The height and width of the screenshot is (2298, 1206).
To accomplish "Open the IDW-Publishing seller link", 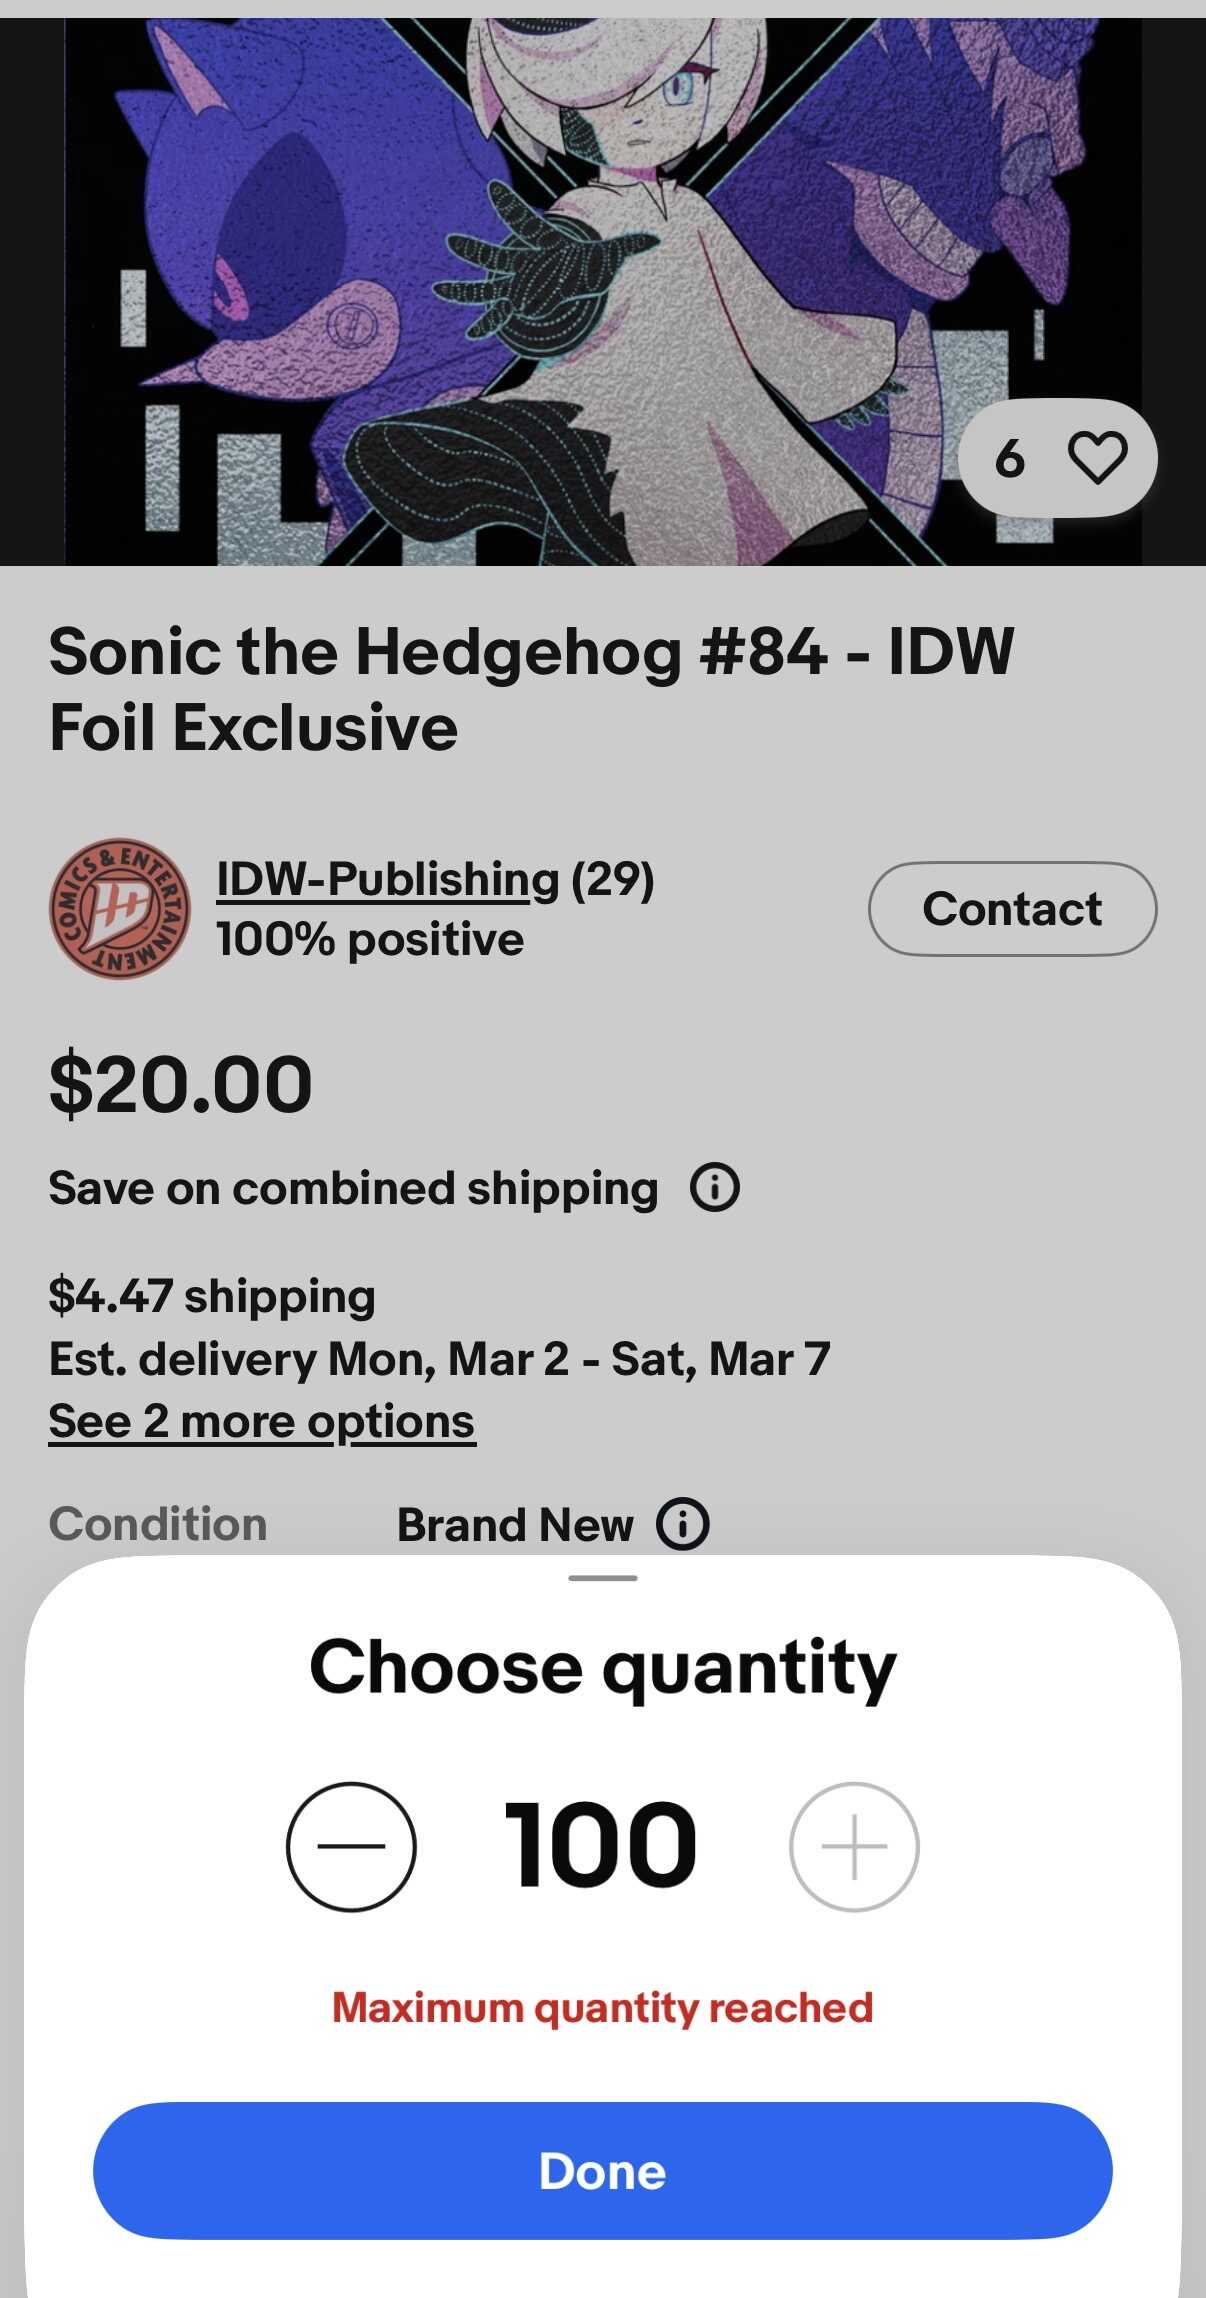I will [387, 879].
